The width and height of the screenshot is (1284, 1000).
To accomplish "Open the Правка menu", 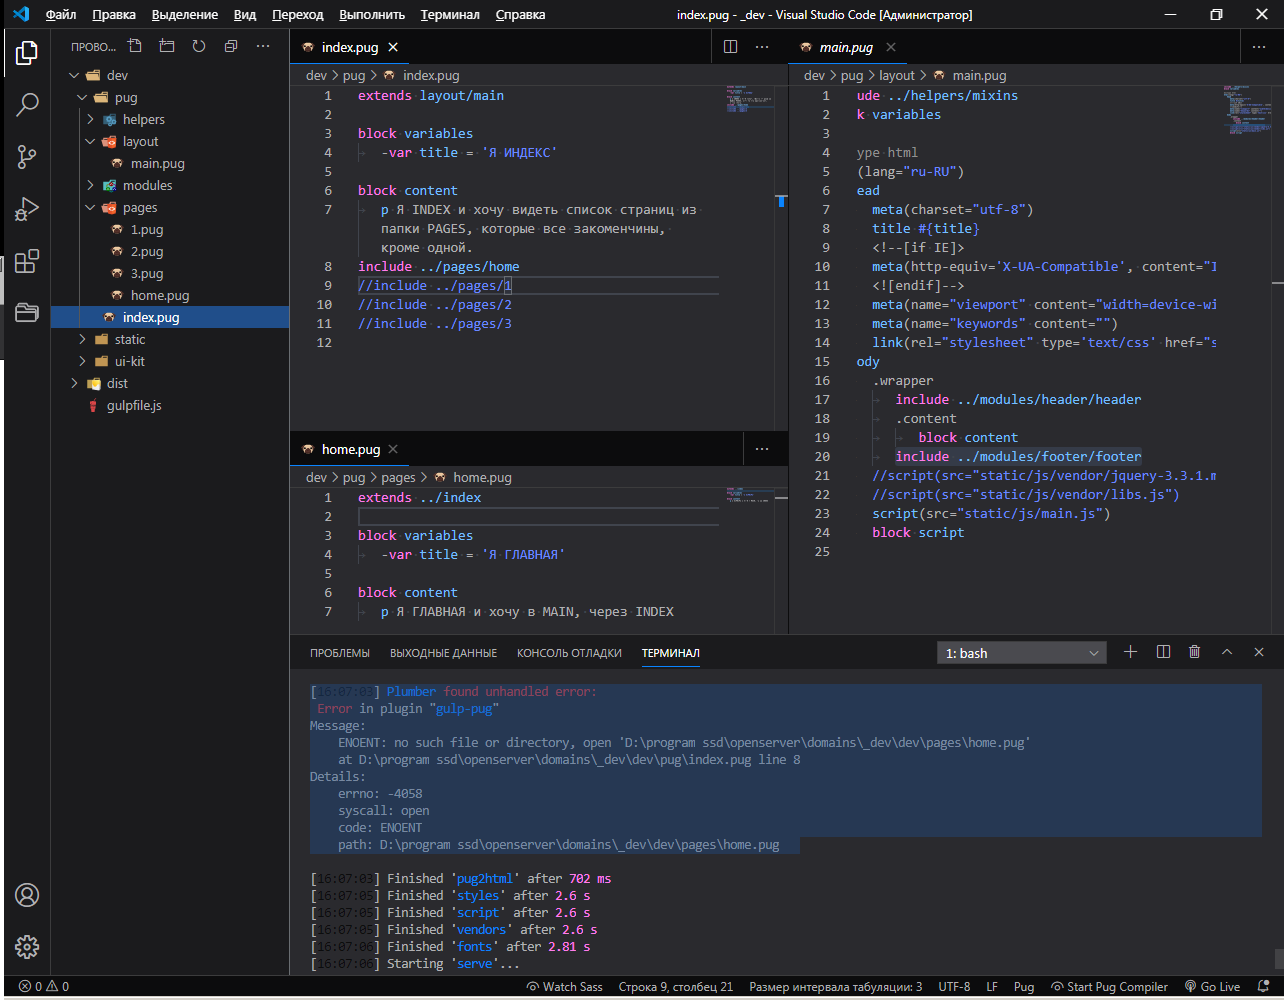I will point(114,15).
